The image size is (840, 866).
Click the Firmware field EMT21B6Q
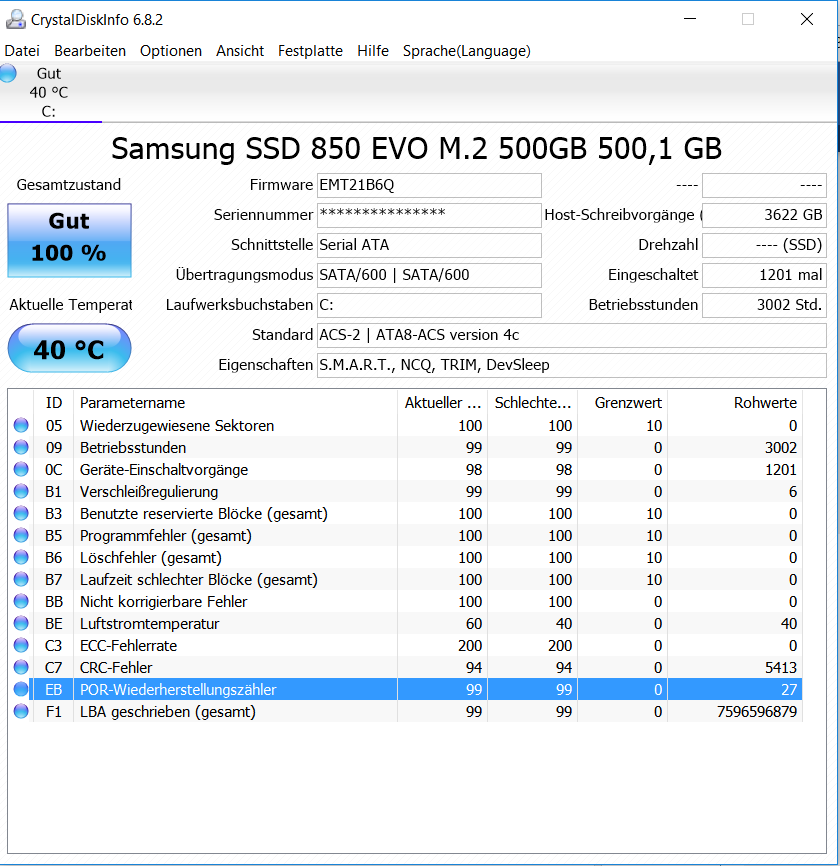coord(429,185)
